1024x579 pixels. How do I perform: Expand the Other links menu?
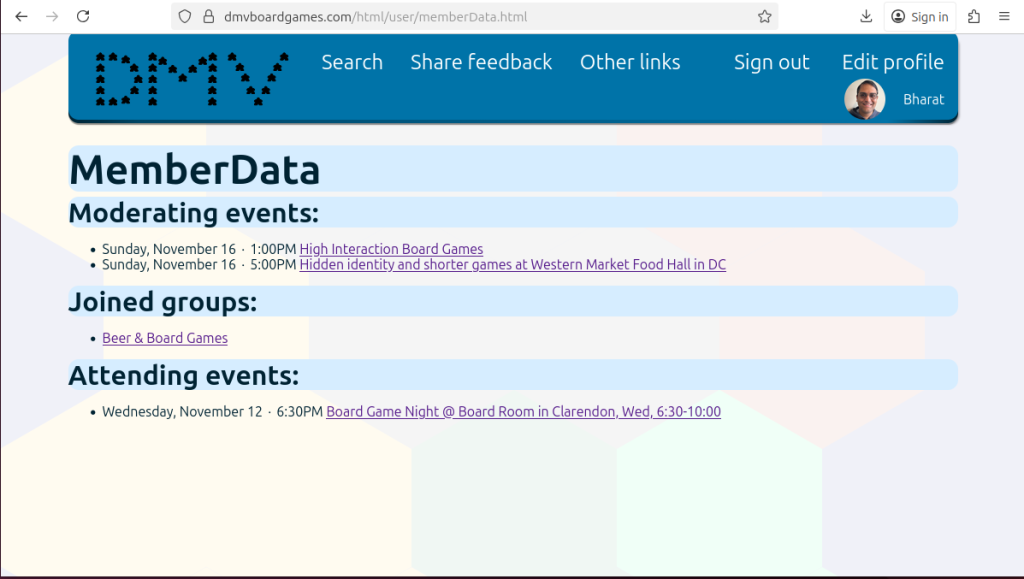(x=630, y=62)
